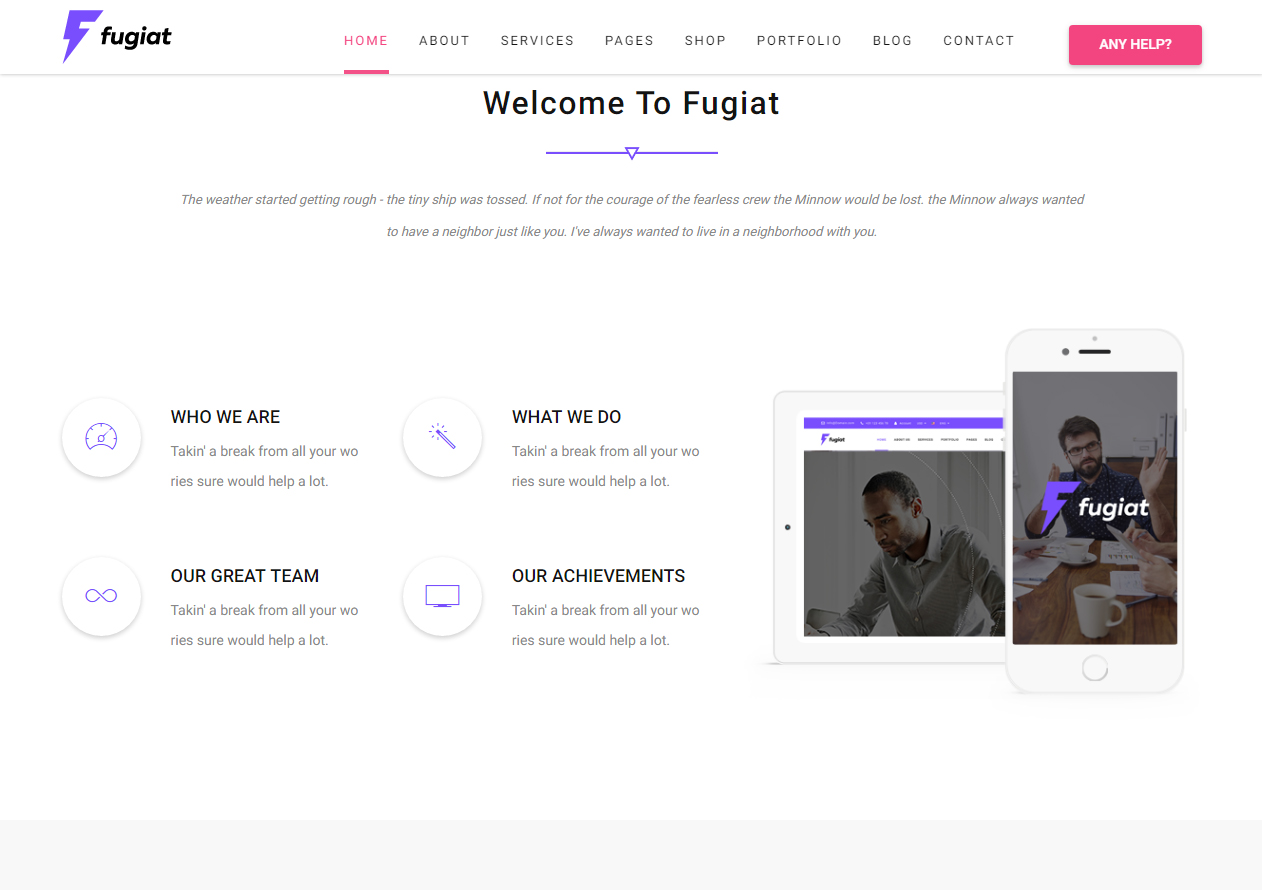Click the triangle divider under the welcome heading

[x=632, y=153]
